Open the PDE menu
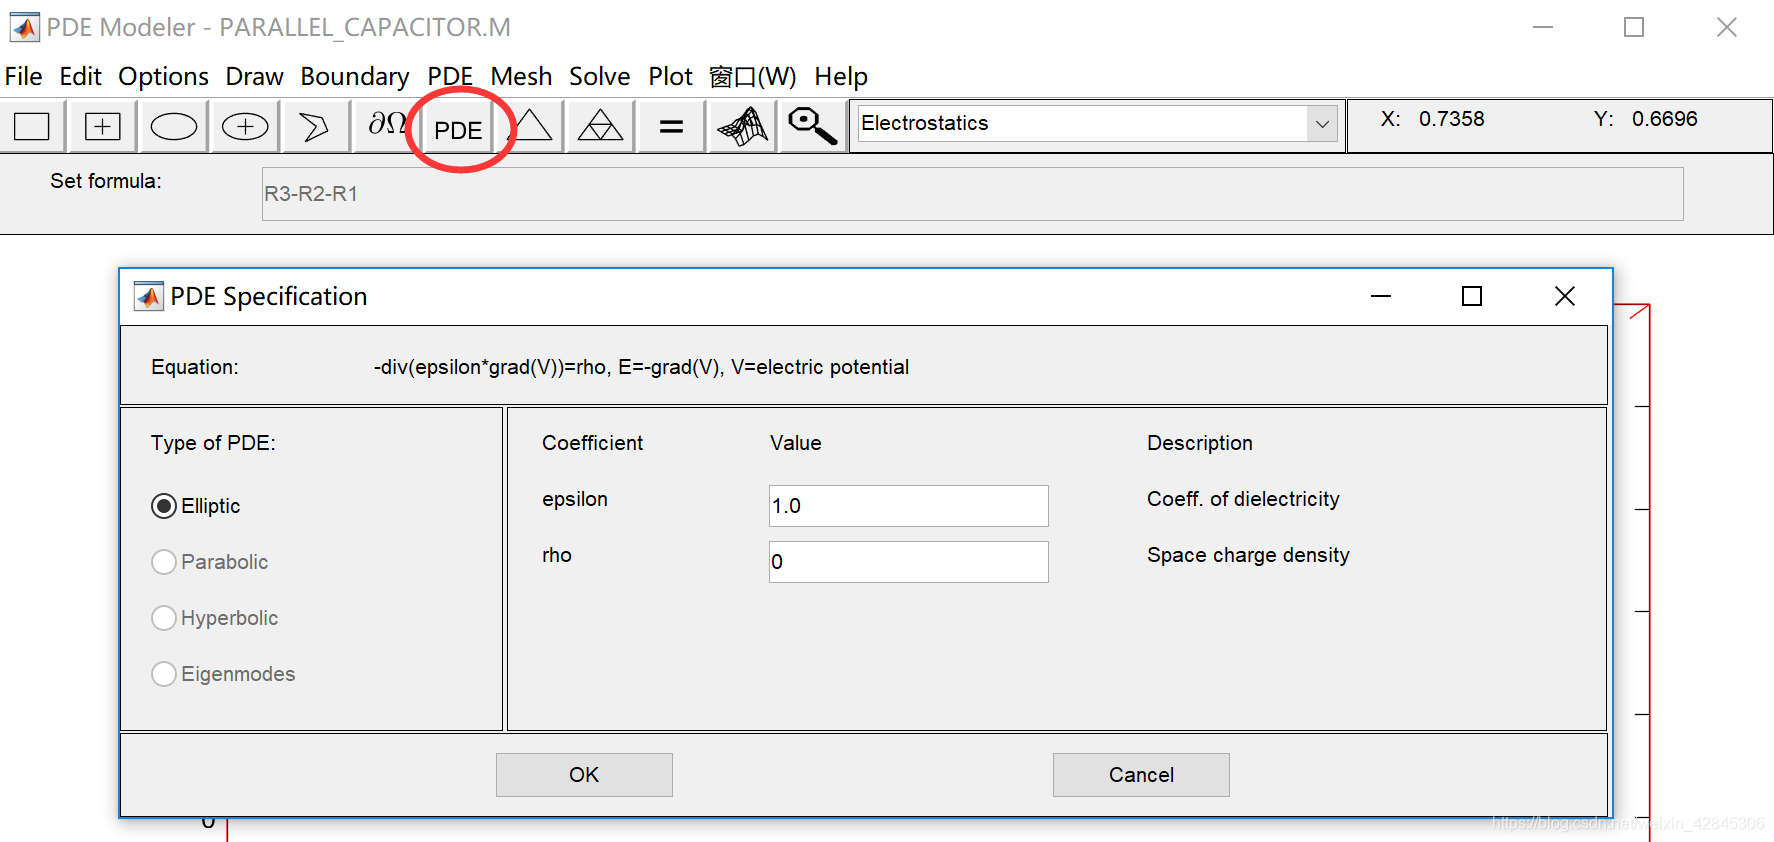1774x842 pixels. click(450, 76)
